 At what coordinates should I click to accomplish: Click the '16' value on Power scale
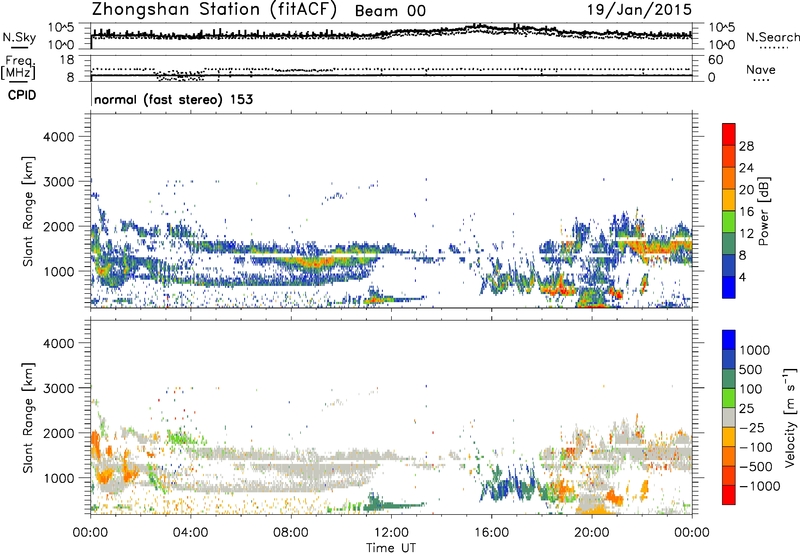point(746,212)
